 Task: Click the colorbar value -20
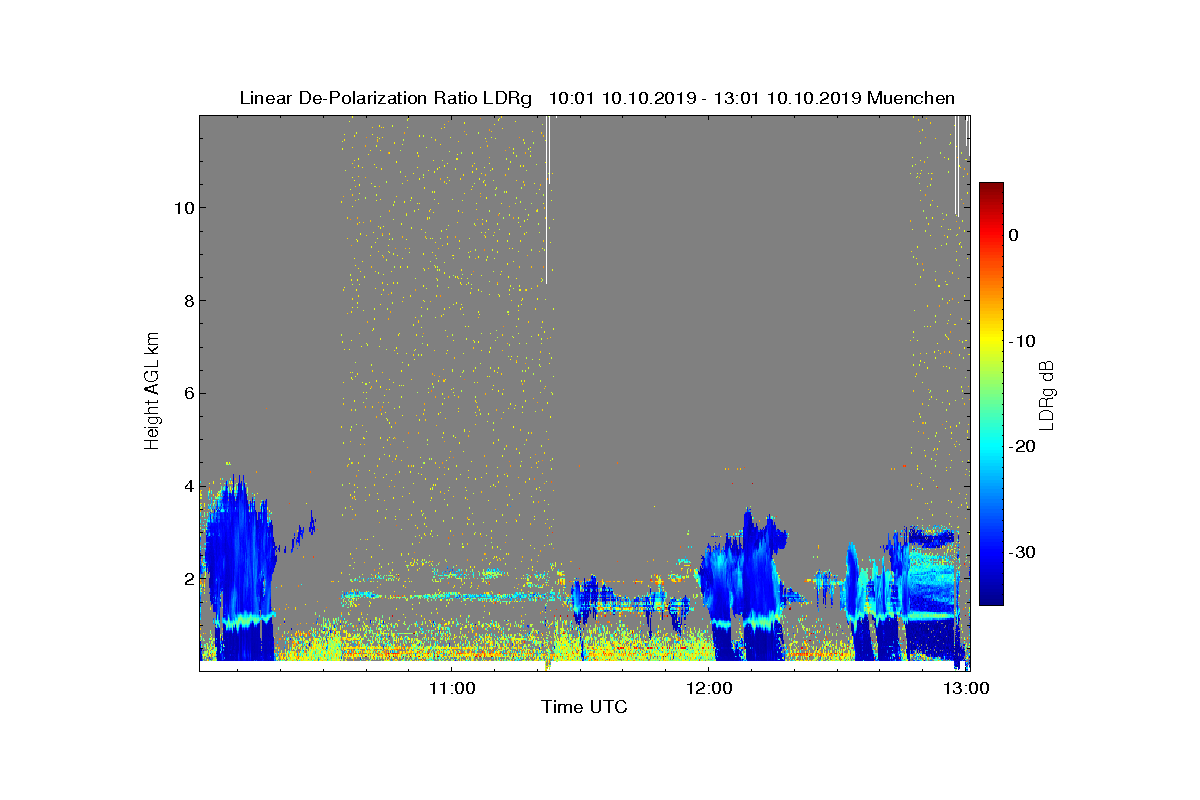[x=1022, y=446]
